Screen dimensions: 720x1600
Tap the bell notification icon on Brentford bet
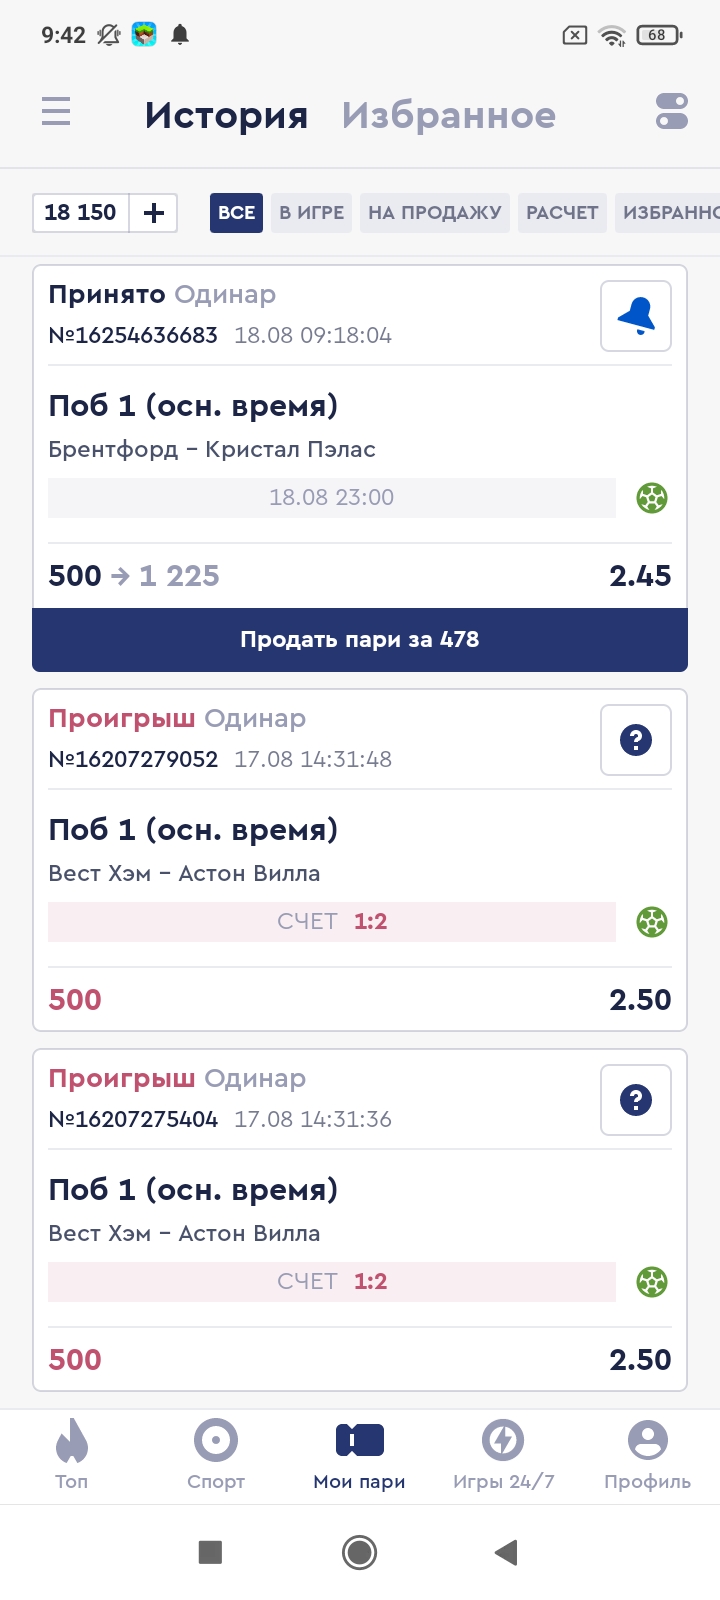pos(636,316)
